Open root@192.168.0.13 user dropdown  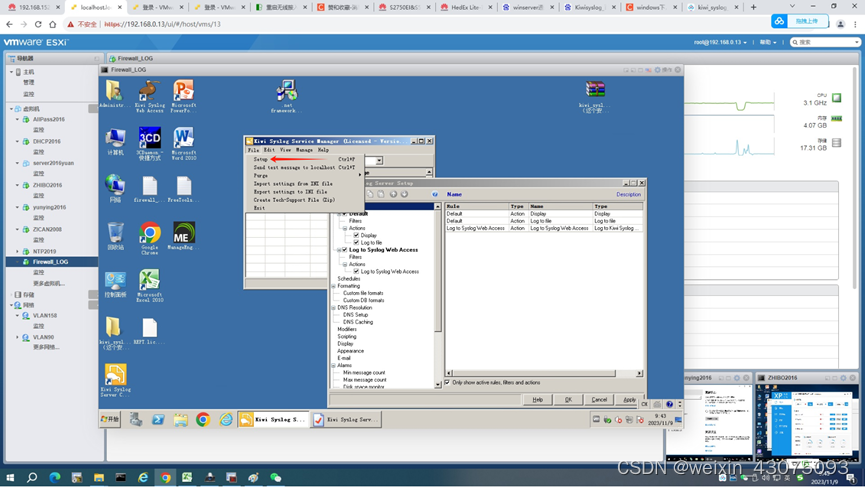[x=720, y=42]
